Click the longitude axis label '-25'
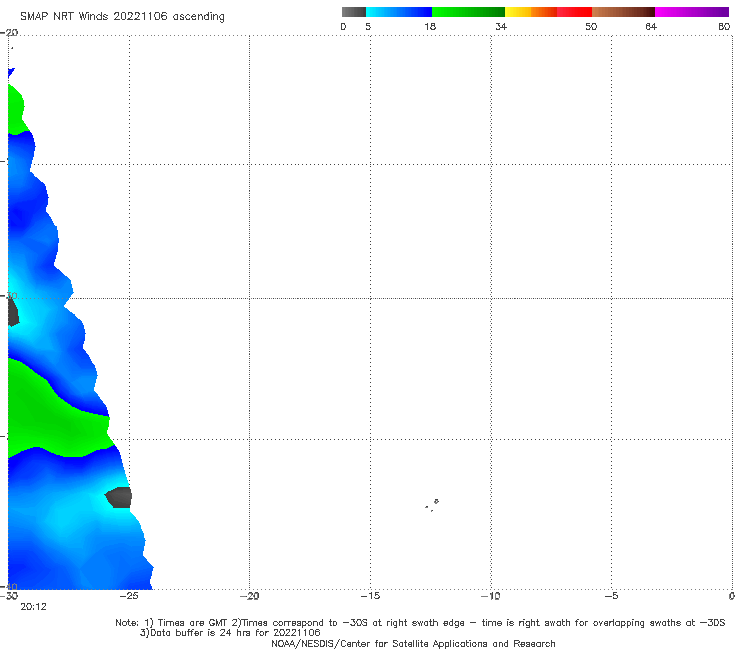This screenshot has width=740, height=650. click(x=129, y=596)
